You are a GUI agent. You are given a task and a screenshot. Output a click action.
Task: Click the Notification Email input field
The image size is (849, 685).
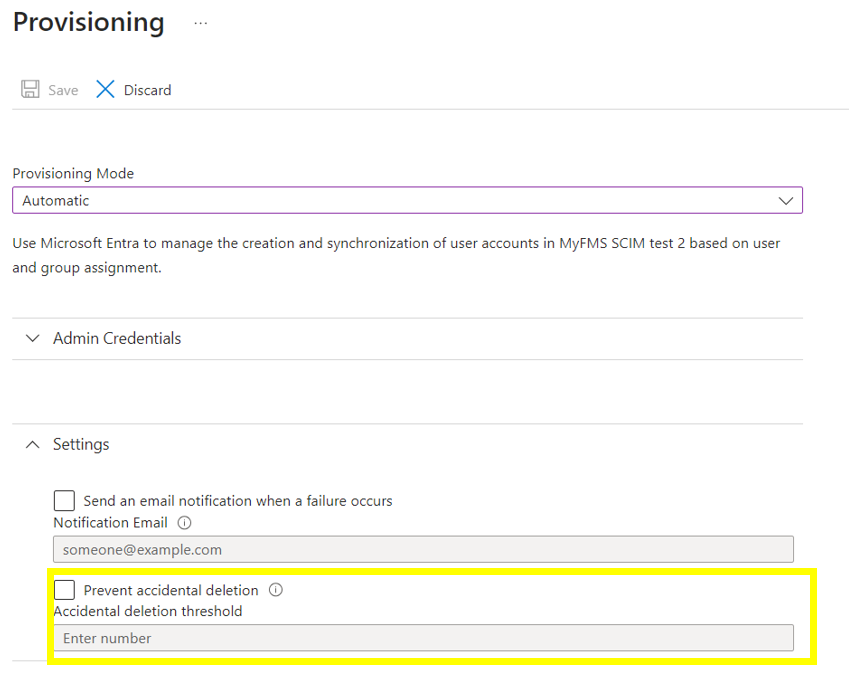pyautogui.click(x=423, y=549)
